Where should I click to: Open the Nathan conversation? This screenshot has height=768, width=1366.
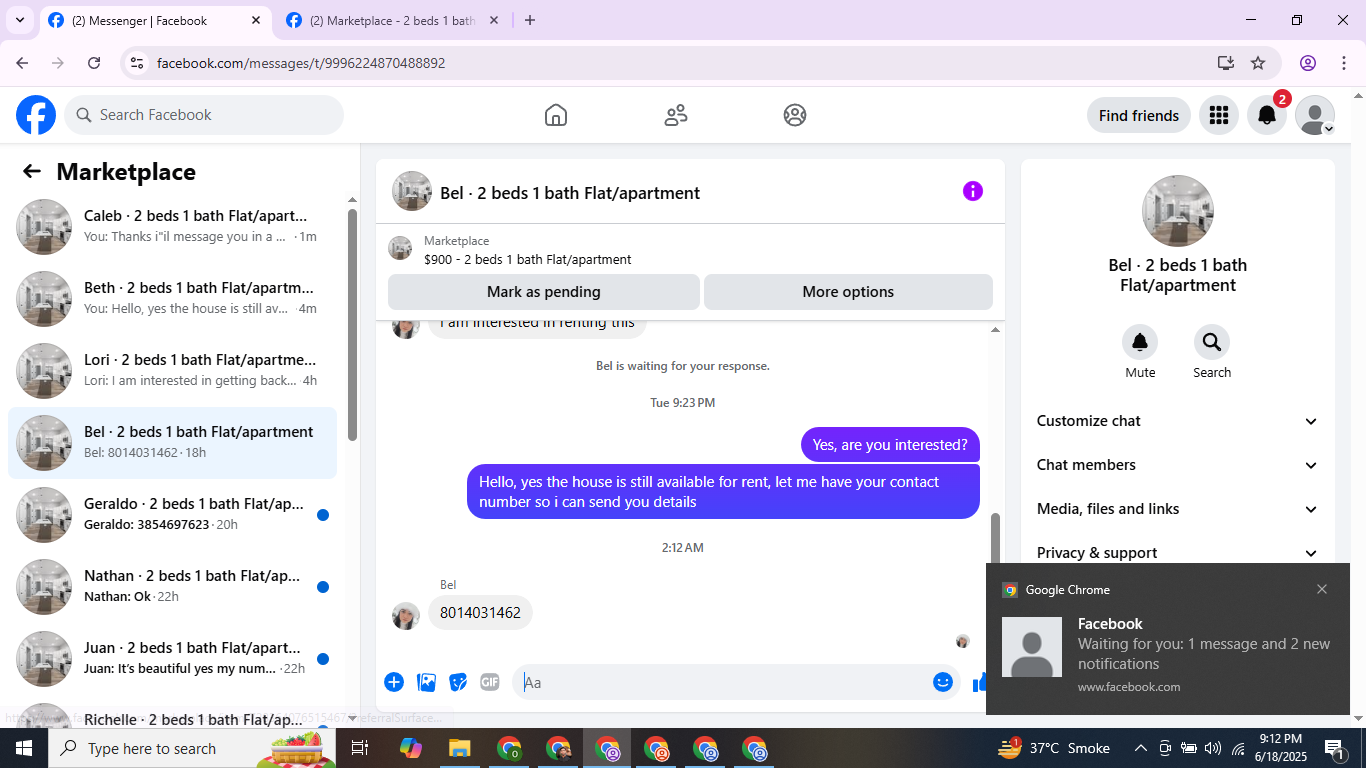coord(172,587)
